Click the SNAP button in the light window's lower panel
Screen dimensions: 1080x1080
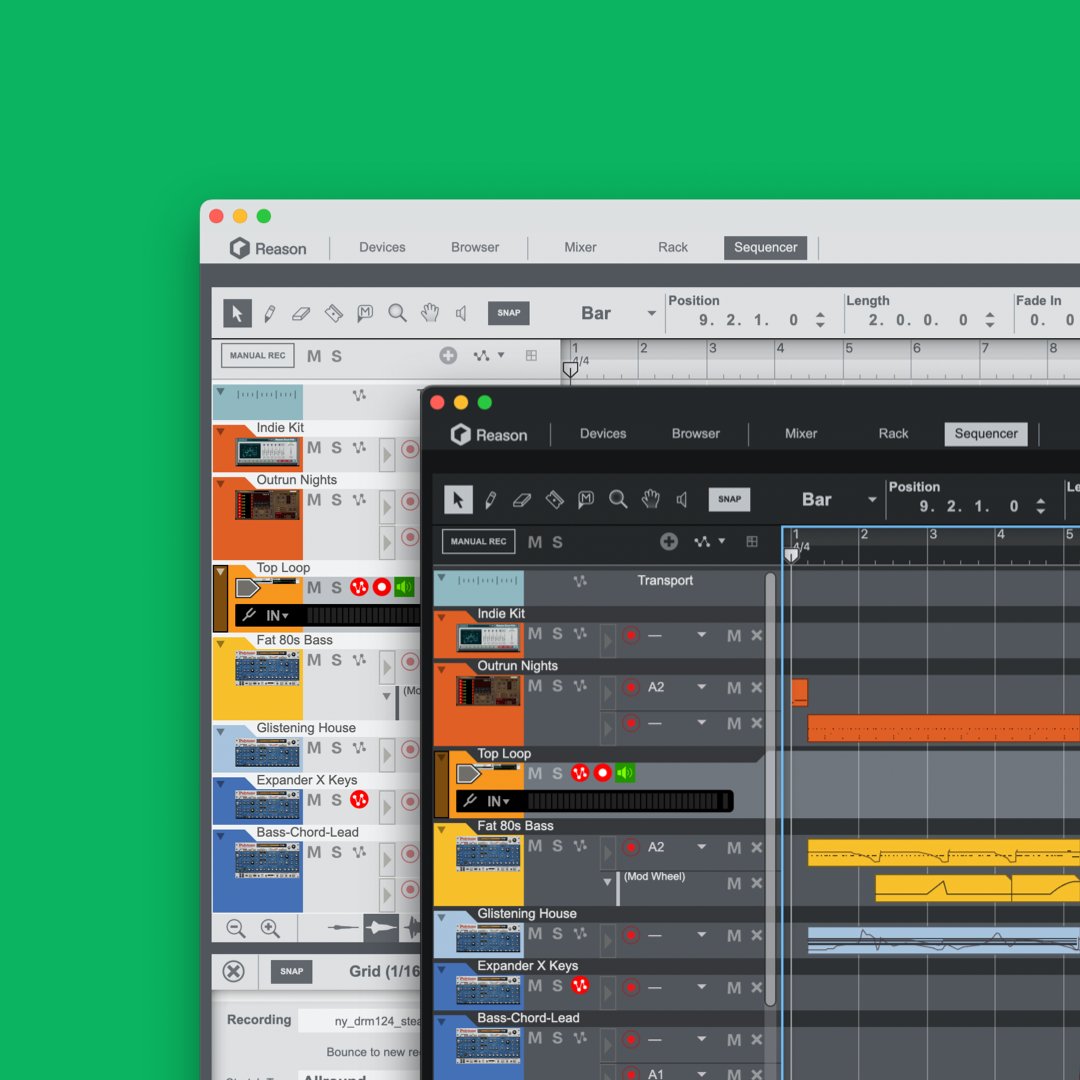click(x=291, y=971)
